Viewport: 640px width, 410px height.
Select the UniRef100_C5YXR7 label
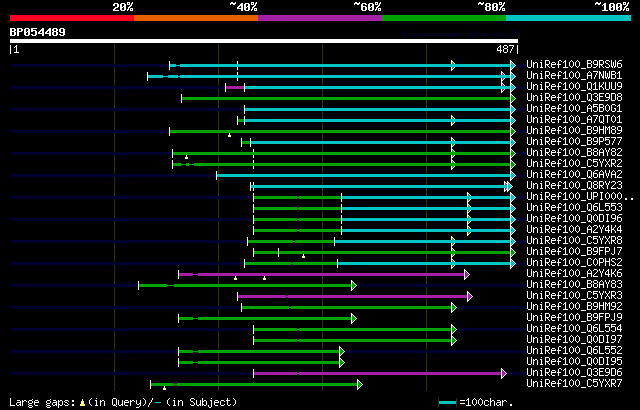[x=574, y=384]
